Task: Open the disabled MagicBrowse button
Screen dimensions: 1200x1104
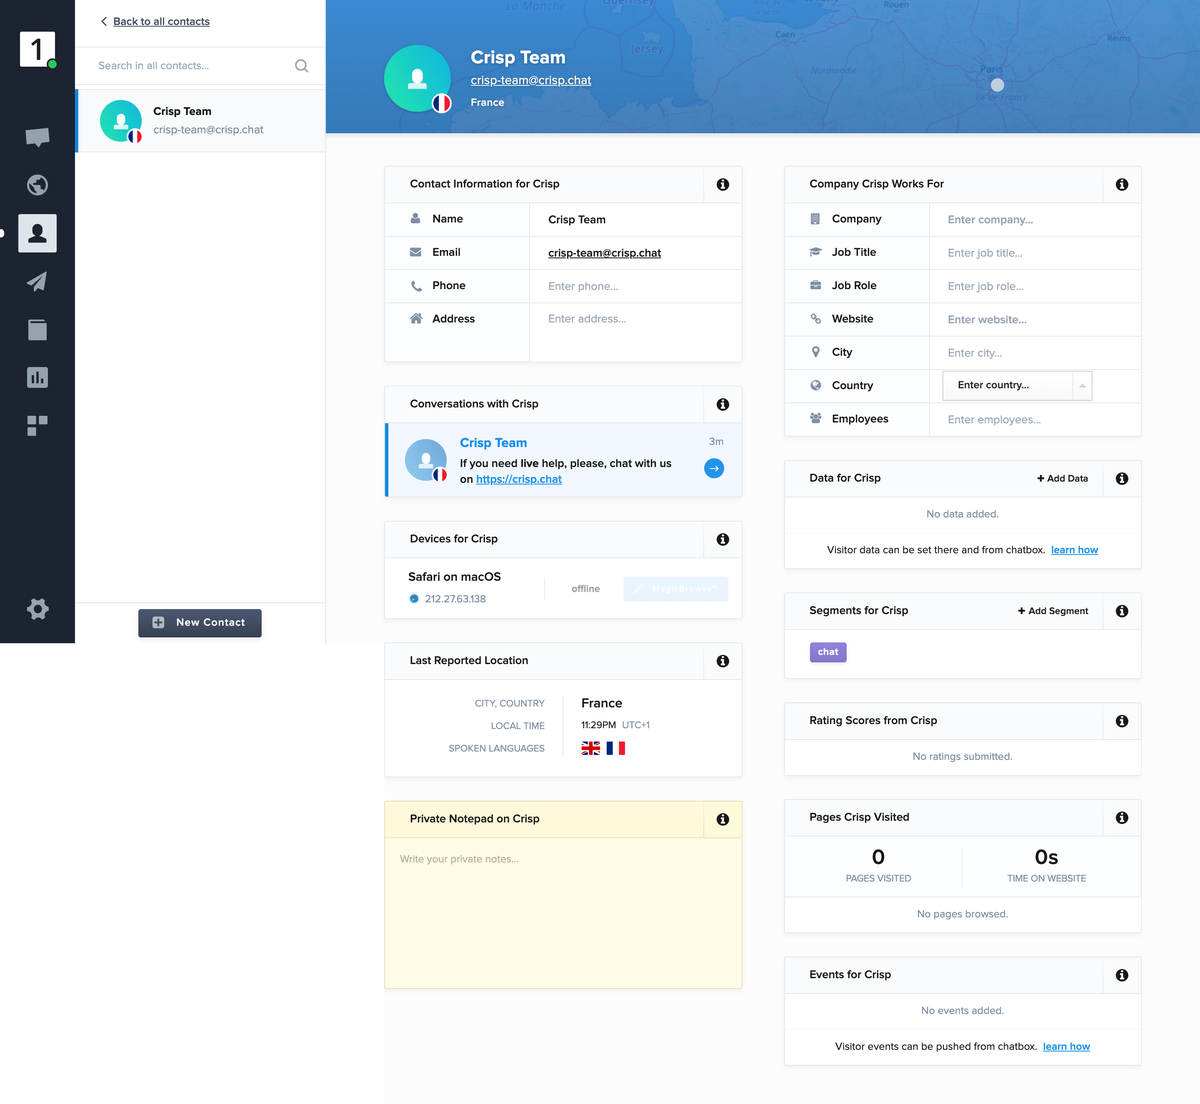Action: [x=675, y=589]
